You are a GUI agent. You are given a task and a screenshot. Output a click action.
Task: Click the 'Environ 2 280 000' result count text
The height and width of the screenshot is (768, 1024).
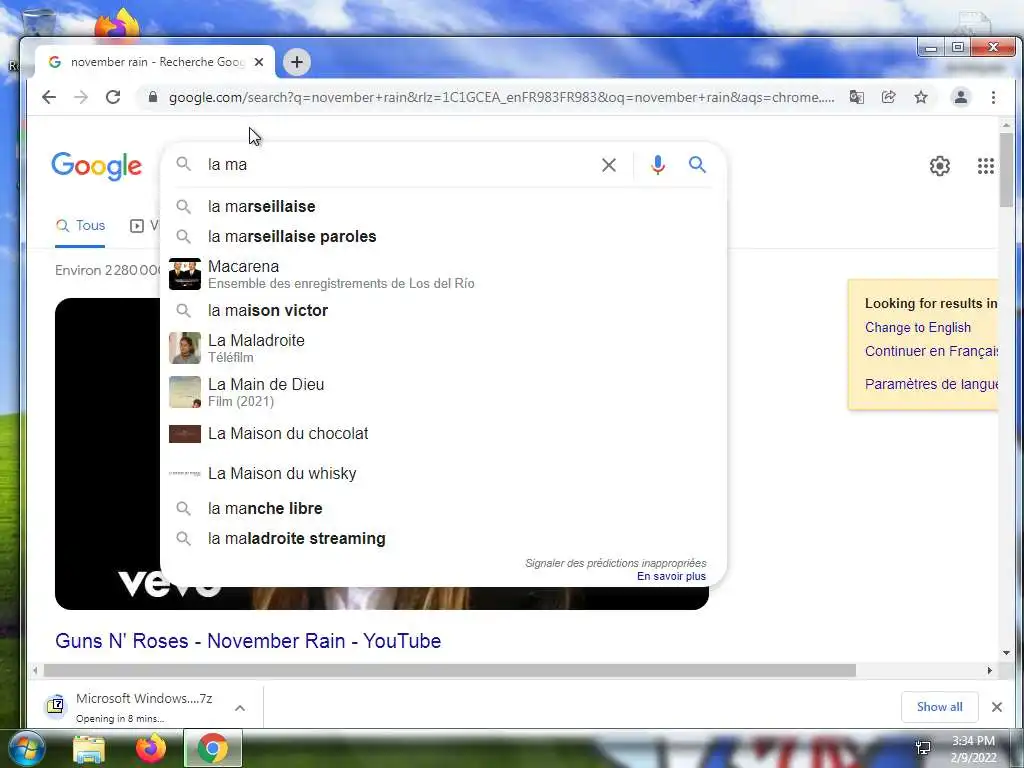tap(108, 270)
